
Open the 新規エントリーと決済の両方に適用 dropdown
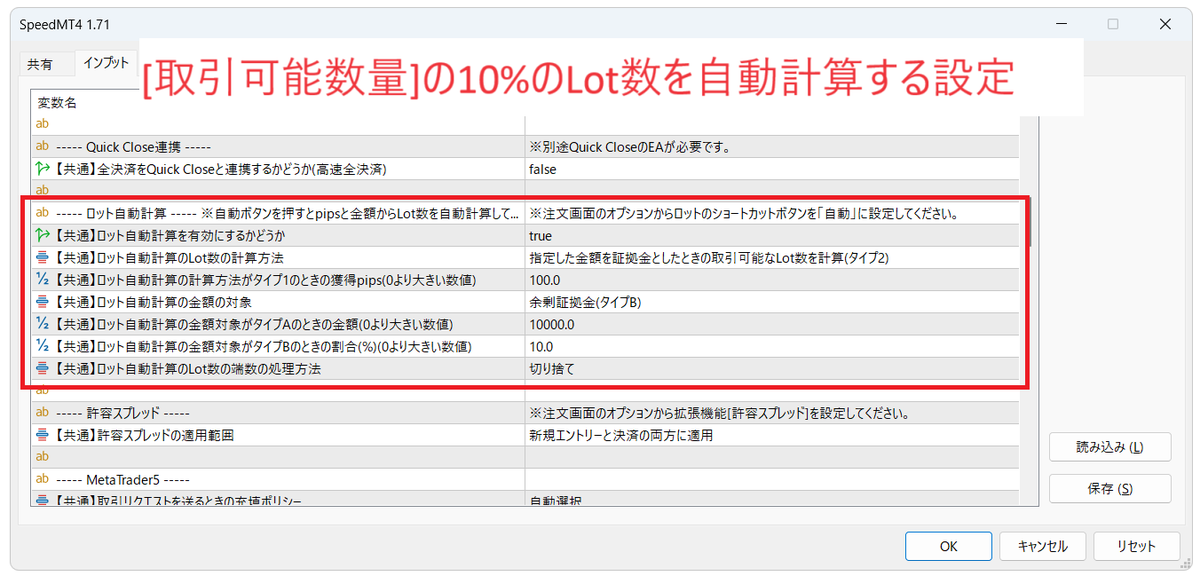[772, 434]
